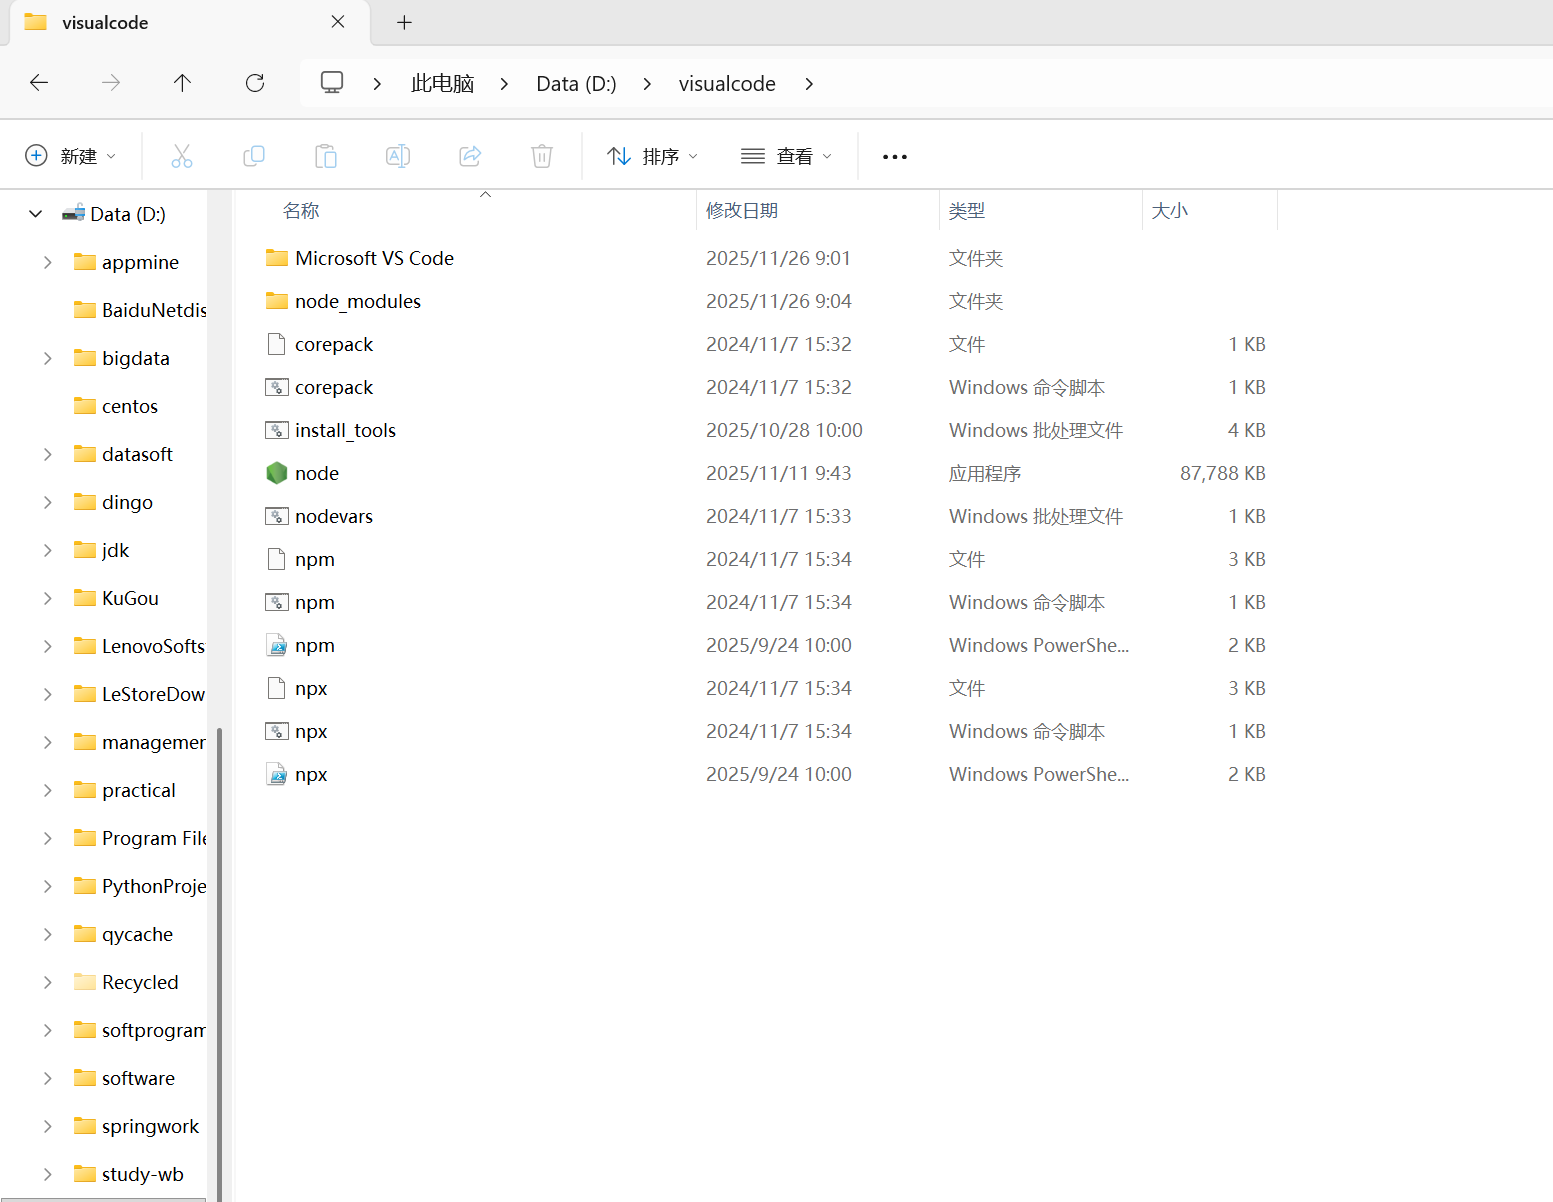
Task: Select the green node application icon
Action: pos(277,473)
